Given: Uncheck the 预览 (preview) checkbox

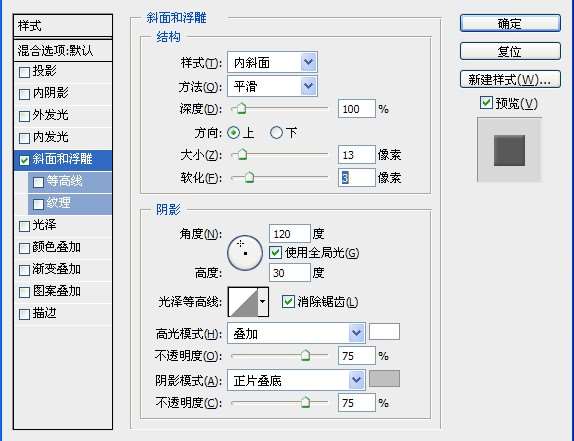Looking at the screenshot, I should (486, 103).
